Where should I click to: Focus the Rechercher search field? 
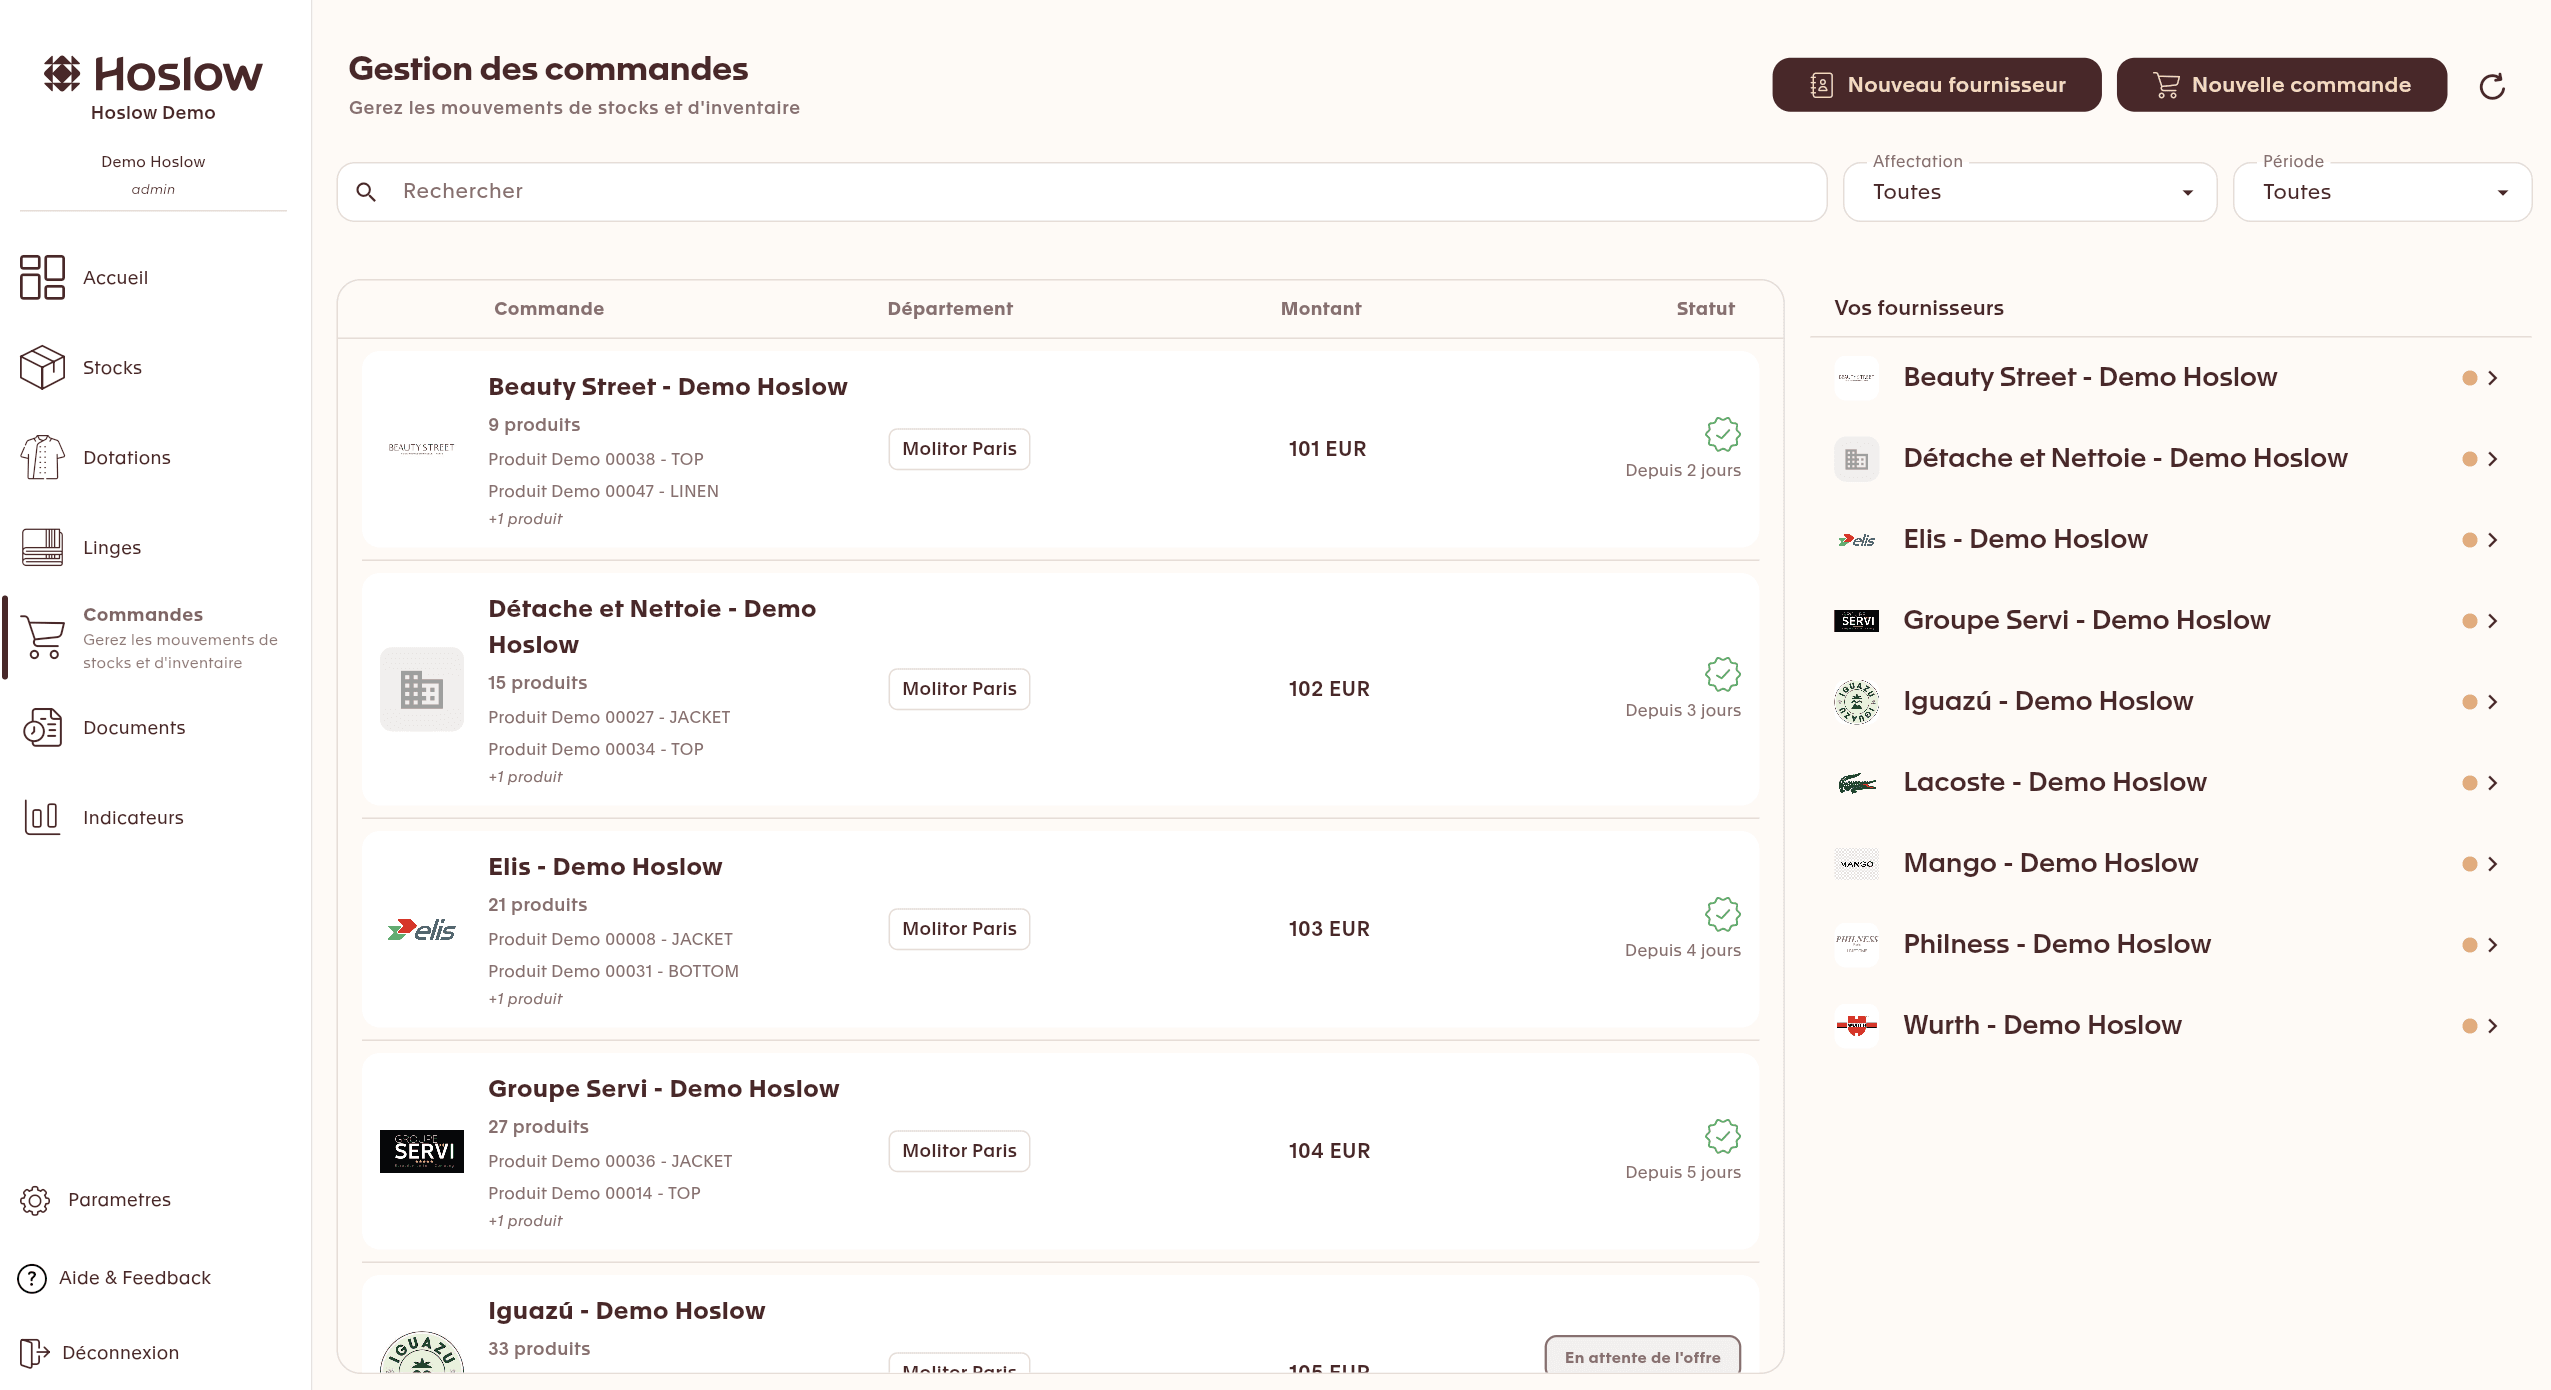pyautogui.click(x=1082, y=192)
